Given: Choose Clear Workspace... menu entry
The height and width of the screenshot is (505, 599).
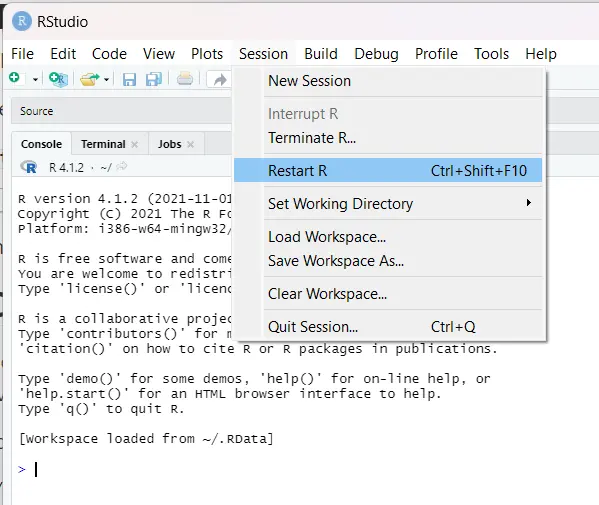Looking at the screenshot, I should coord(388,294).
